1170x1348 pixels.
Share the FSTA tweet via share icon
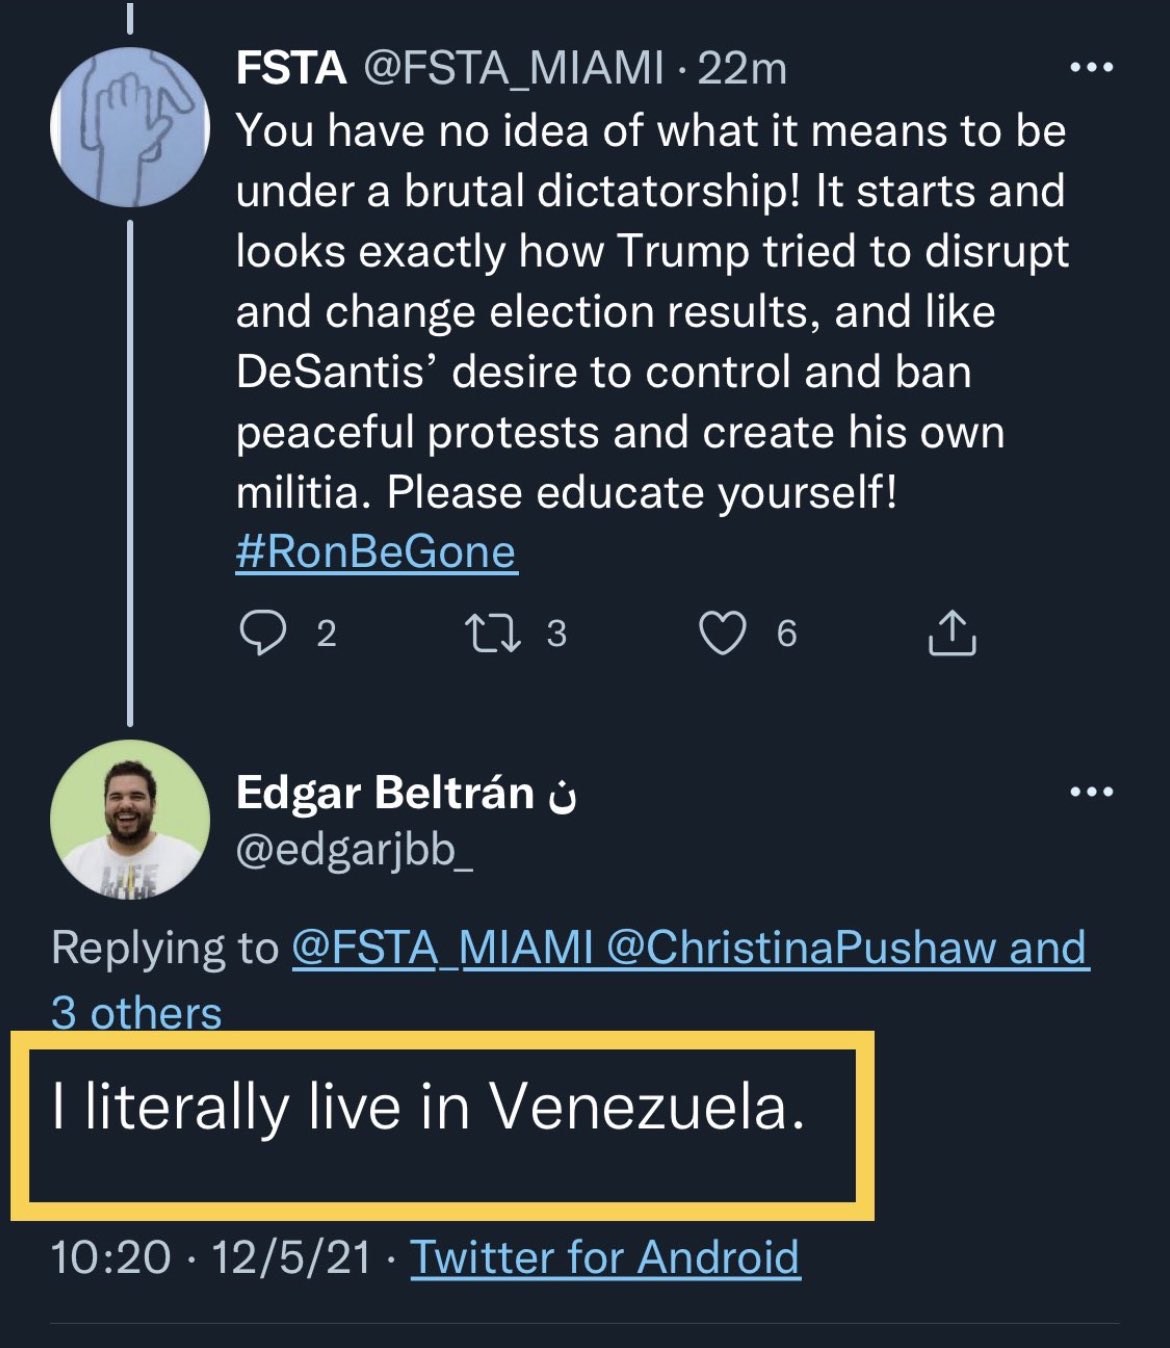pyautogui.click(x=952, y=632)
